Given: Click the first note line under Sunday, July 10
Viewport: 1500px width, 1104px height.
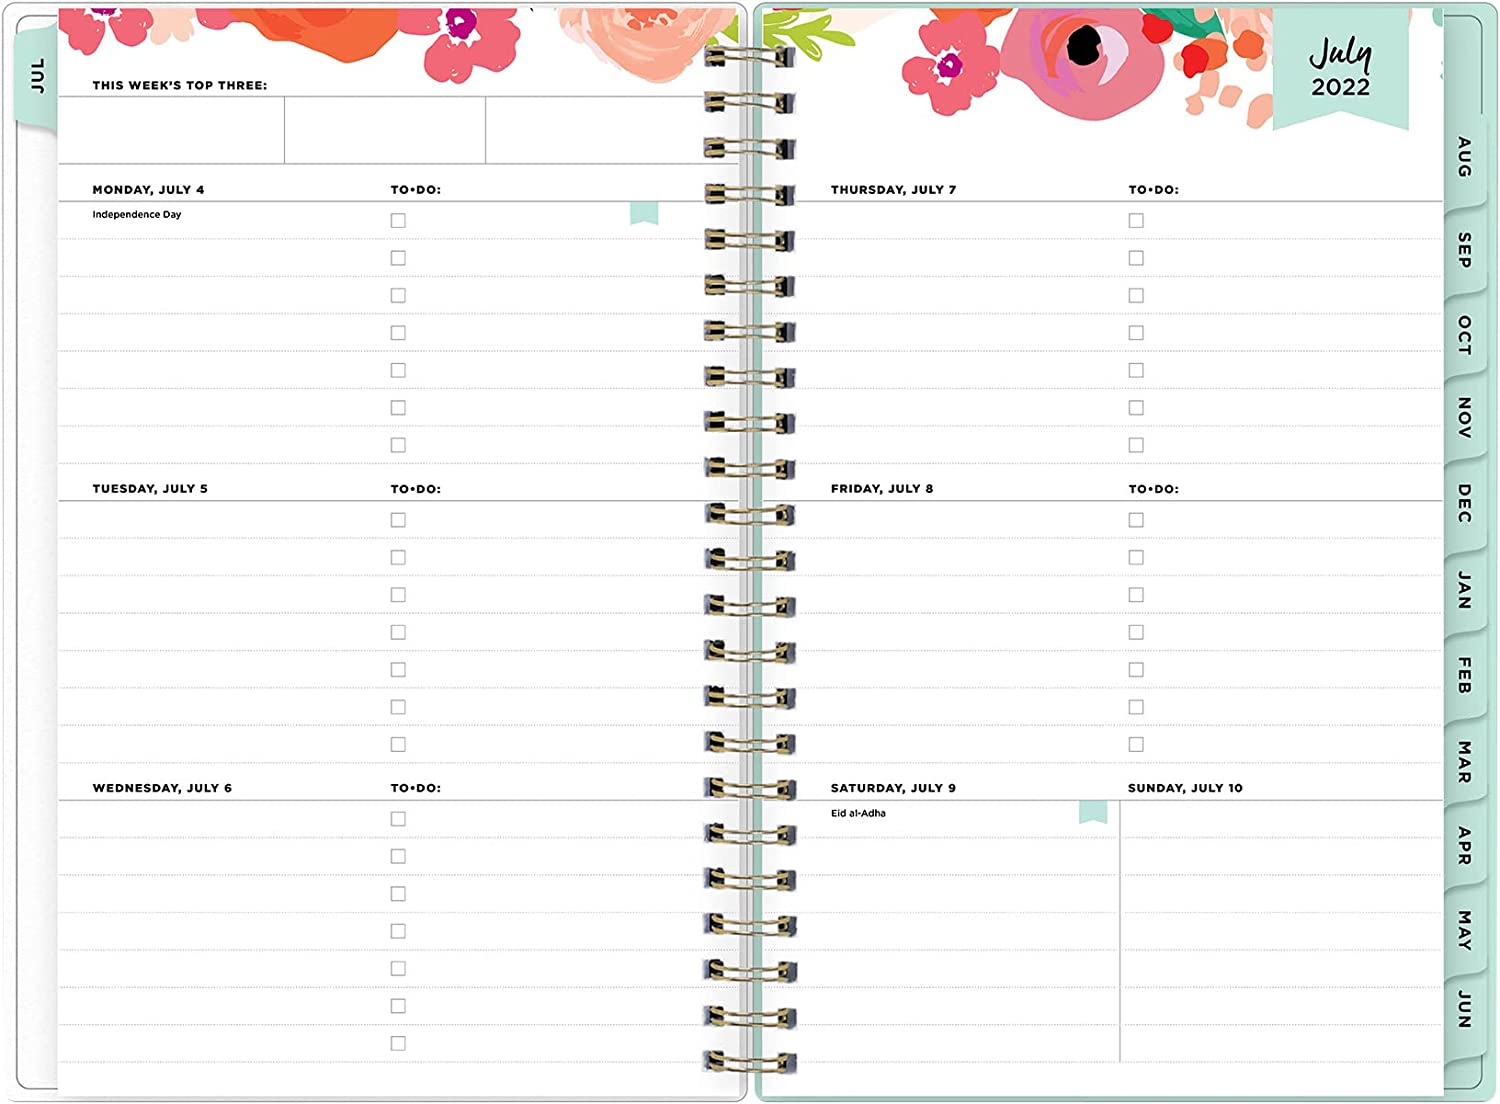Looking at the screenshot, I should 1282,819.
